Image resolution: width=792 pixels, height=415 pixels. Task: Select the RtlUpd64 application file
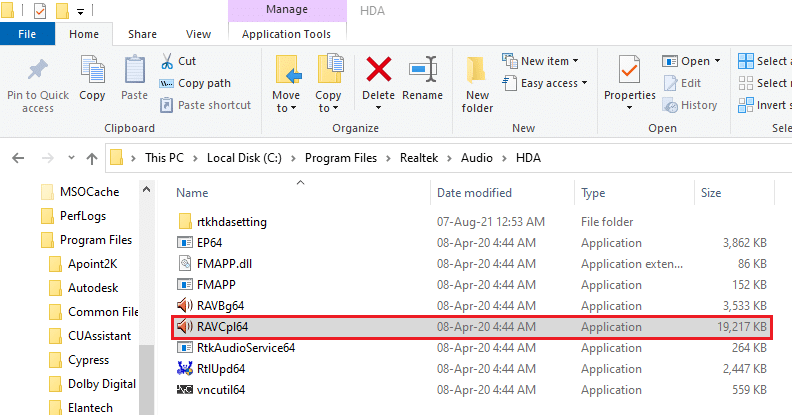tap(211, 368)
